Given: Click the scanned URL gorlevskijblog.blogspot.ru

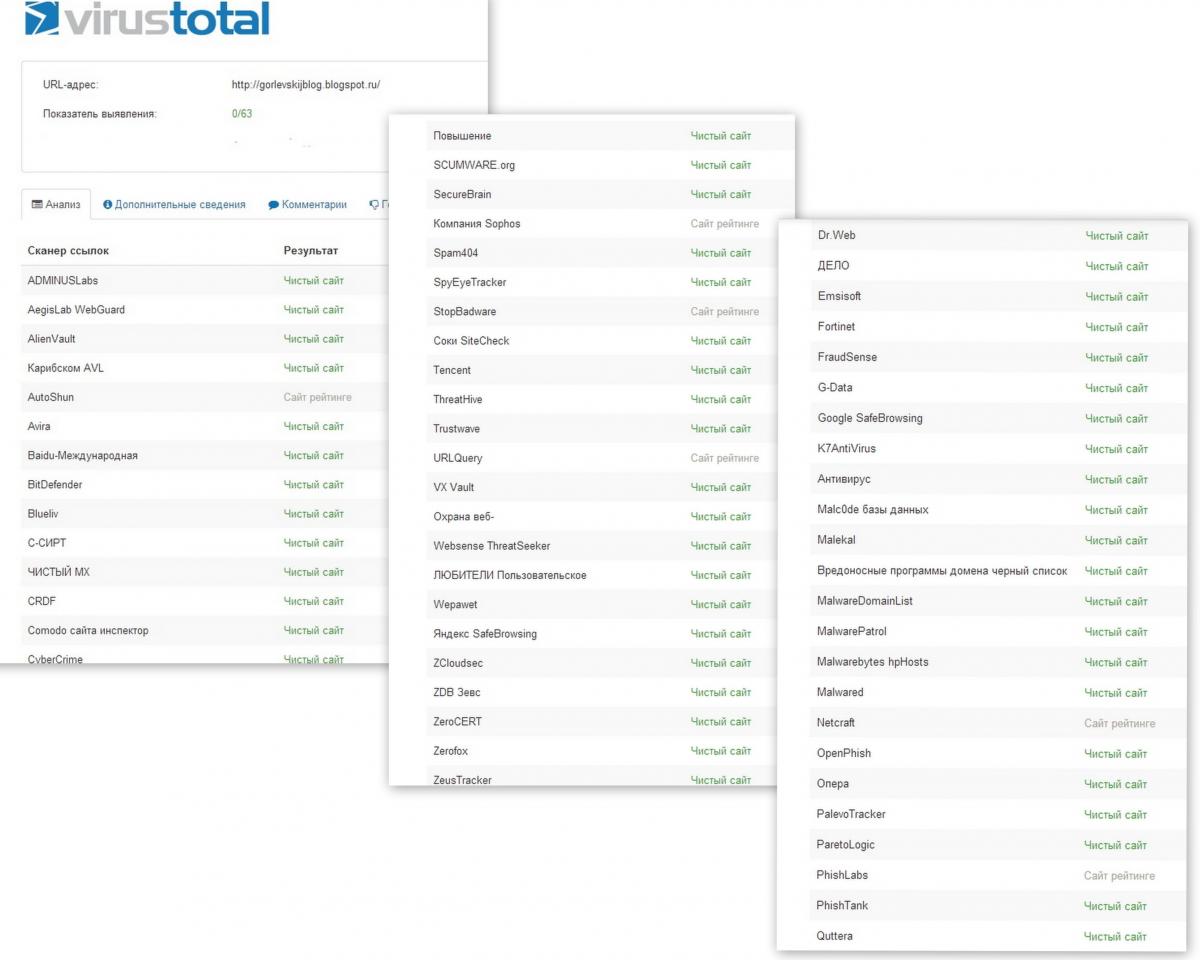Looking at the screenshot, I should (305, 85).
